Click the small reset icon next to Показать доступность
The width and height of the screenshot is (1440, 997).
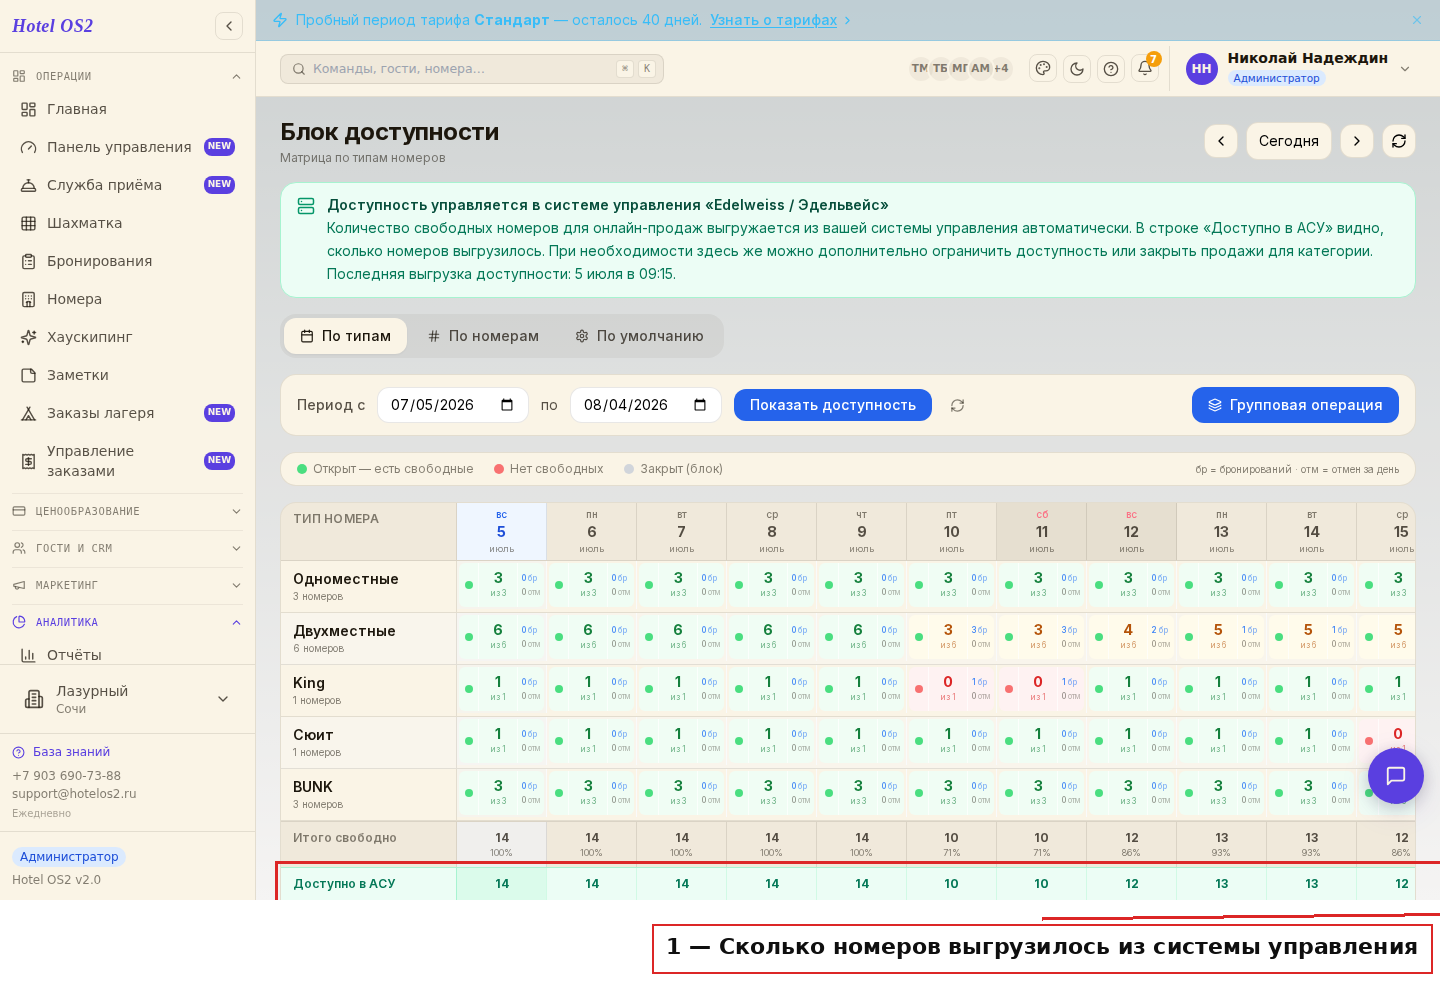click(x=957, y=405)
